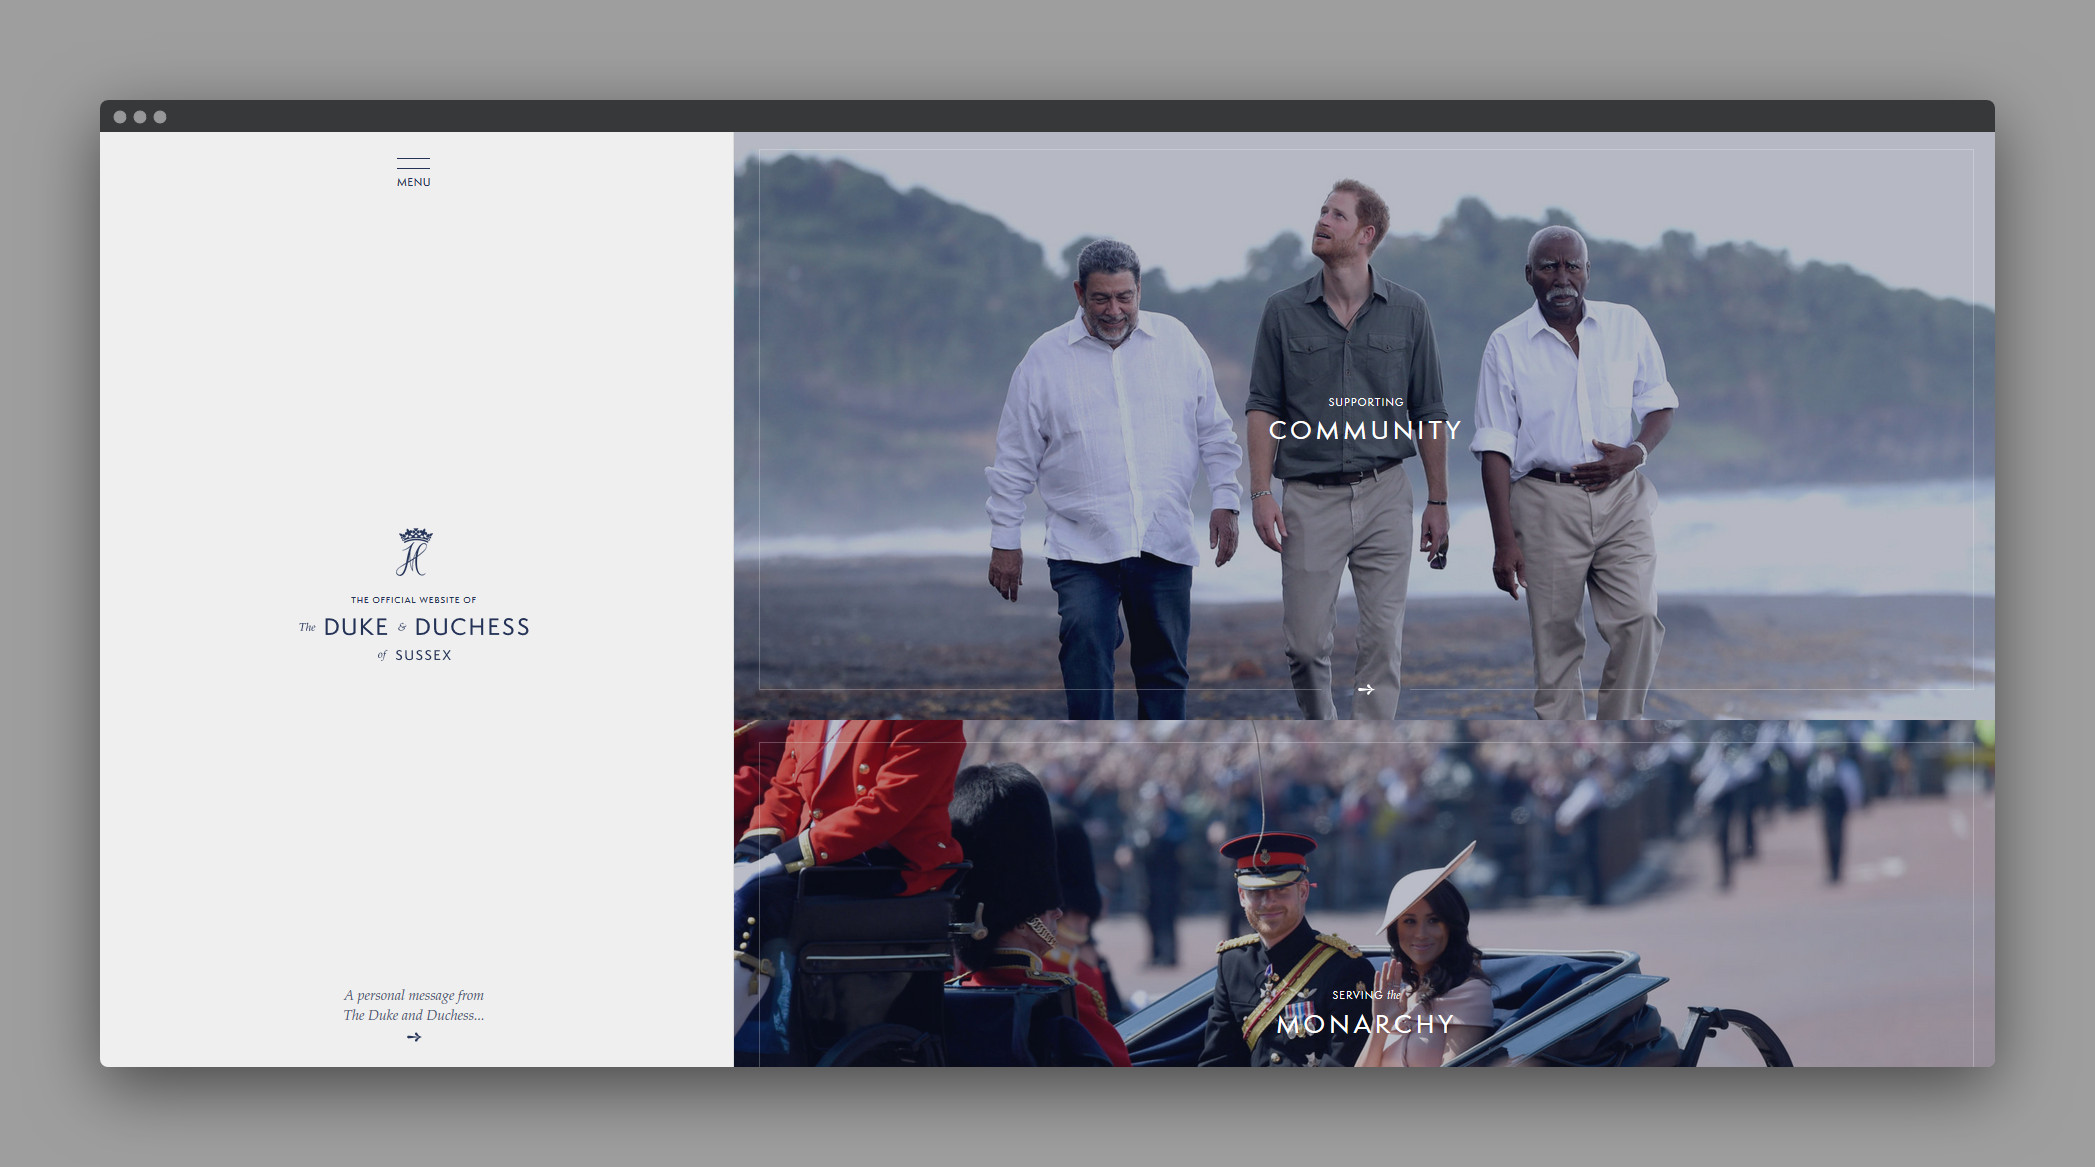Click the third window control dot
2095x1167 pixels.
tap(160, 117)
